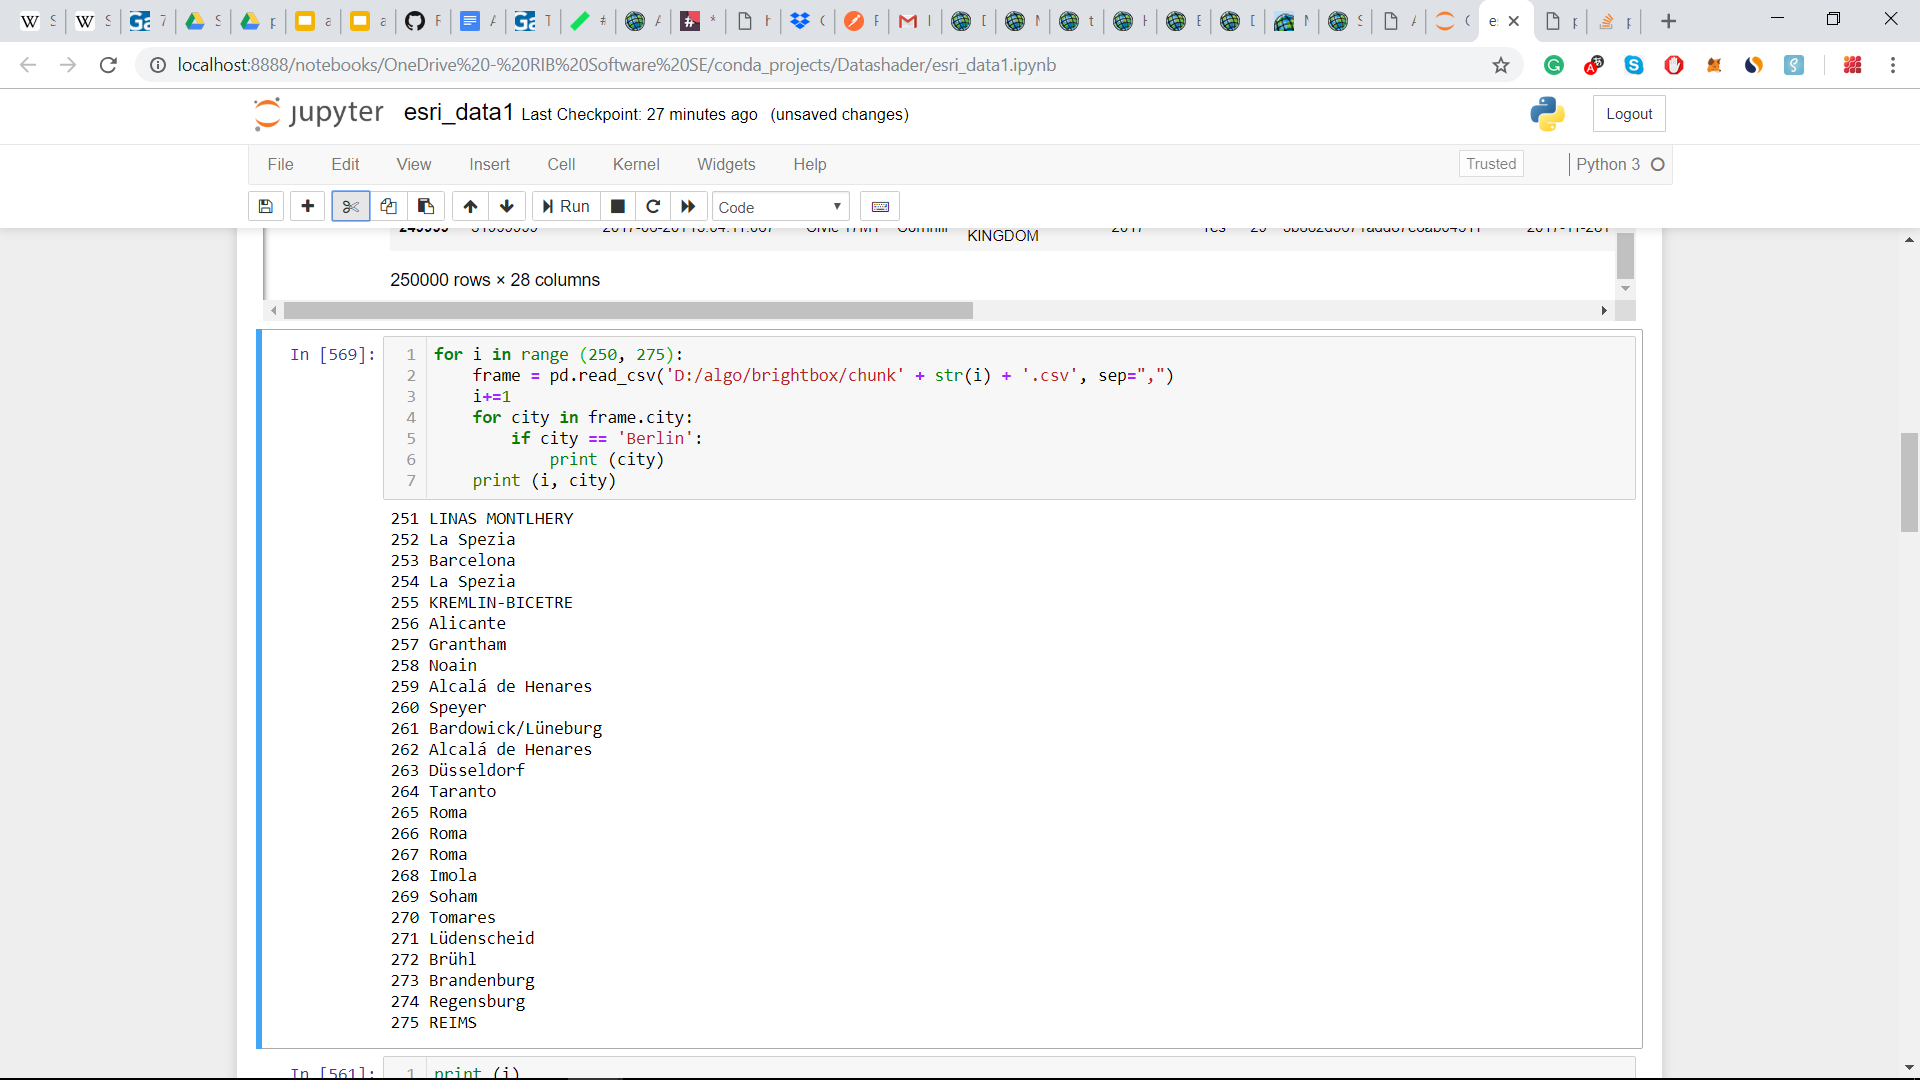Open the Code cell type dropdown
This screenshot has width=1920, height=1080.
tap(780, 207)
